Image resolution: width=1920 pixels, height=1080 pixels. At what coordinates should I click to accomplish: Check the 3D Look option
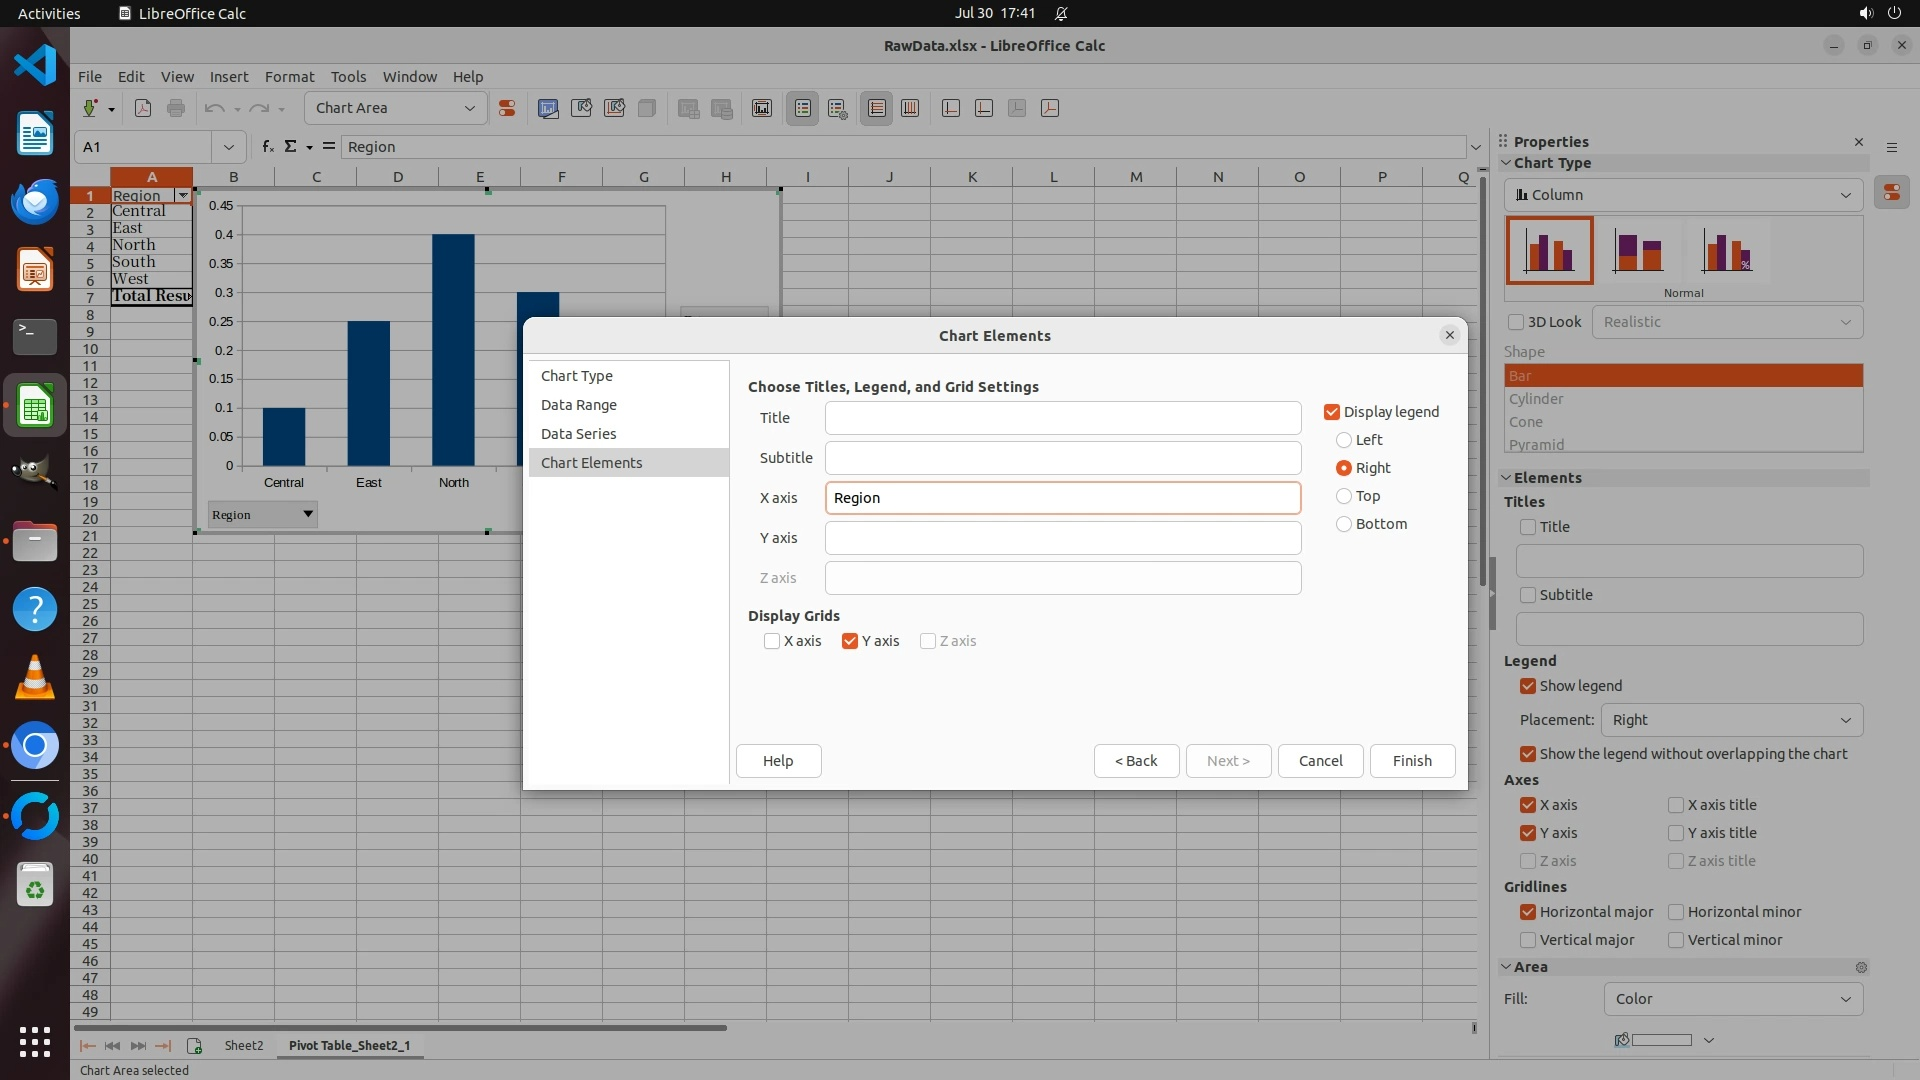point(1516,322)
